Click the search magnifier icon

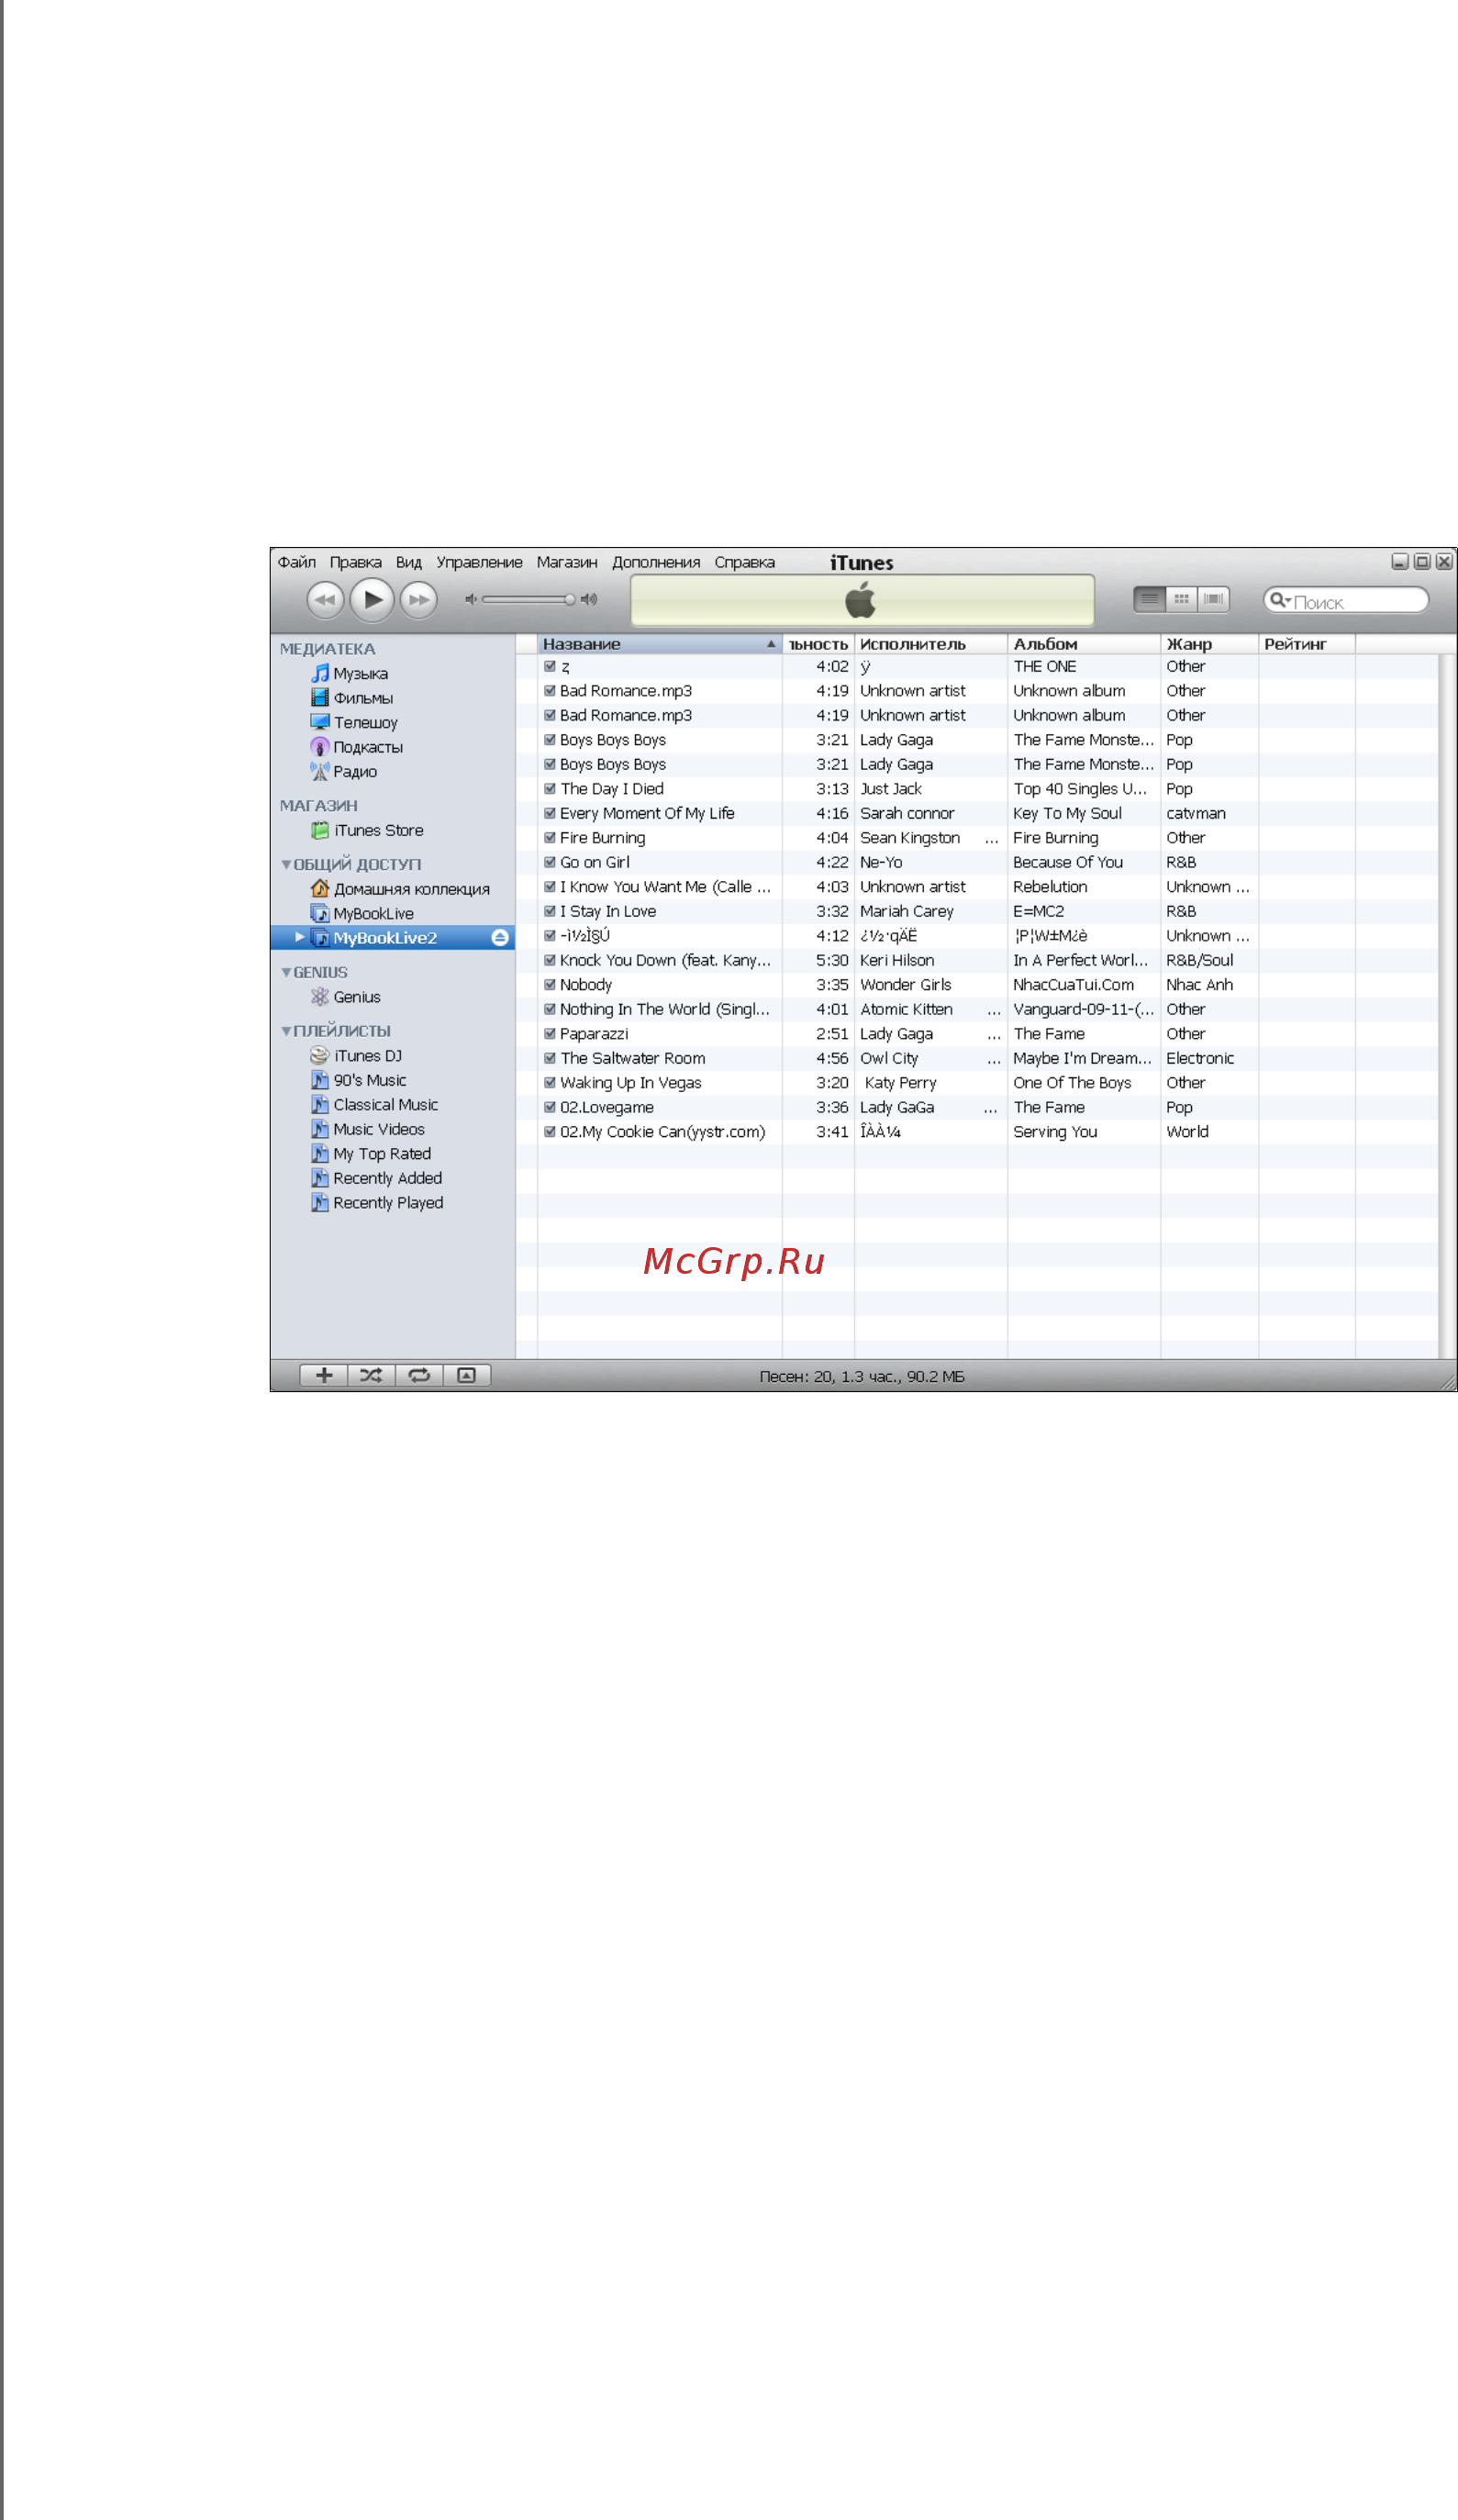click(x=1278, y=600)
